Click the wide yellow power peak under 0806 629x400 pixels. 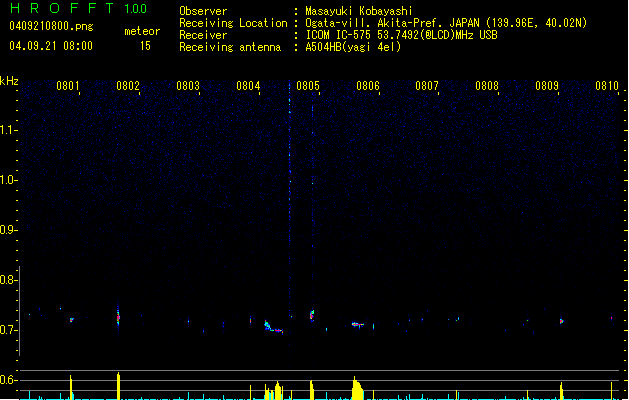point(357,388)
